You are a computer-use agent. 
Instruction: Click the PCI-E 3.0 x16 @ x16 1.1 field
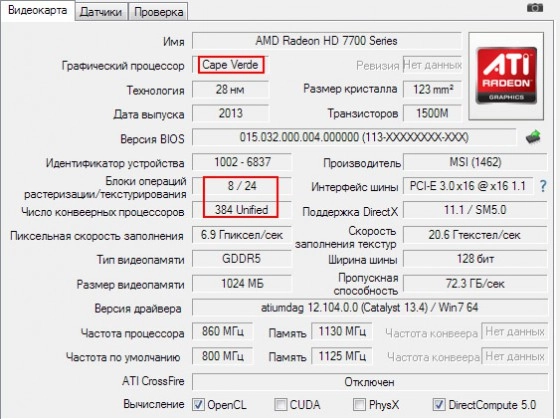pos(468,186)
